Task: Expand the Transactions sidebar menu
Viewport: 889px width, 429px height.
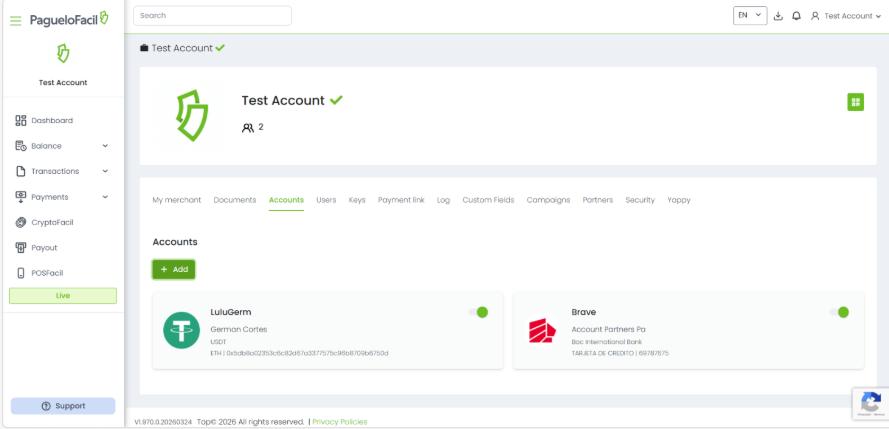Action: 62,171
